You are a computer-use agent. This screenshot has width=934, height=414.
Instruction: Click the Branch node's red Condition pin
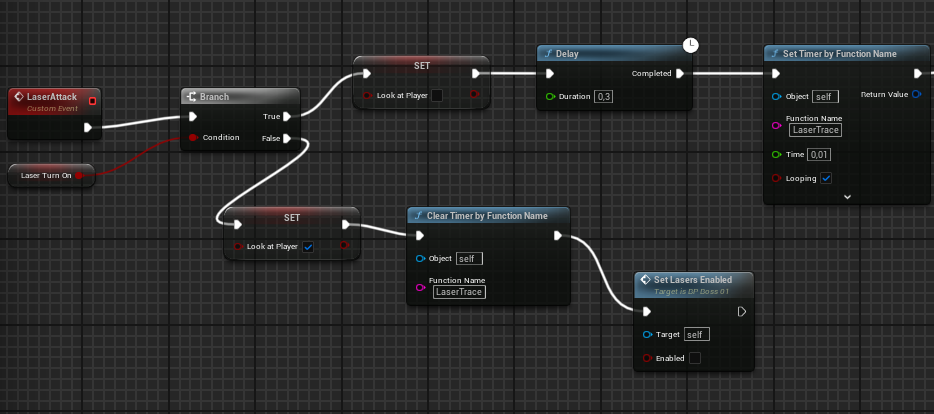pos(193,137)
